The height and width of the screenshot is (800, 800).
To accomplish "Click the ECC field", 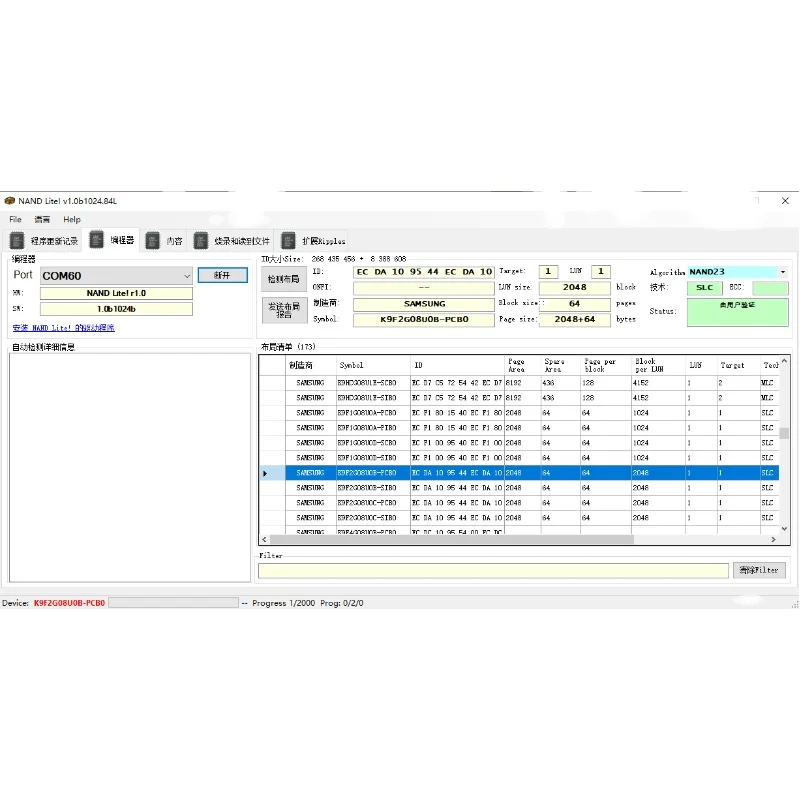I will pos(770,288).
